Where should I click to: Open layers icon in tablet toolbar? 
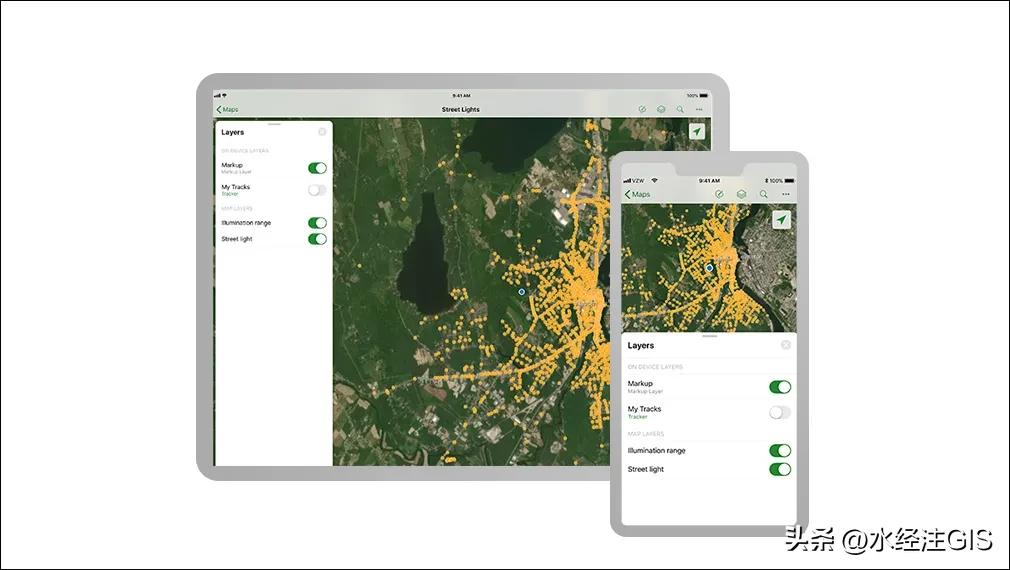[x=661, y=109]
